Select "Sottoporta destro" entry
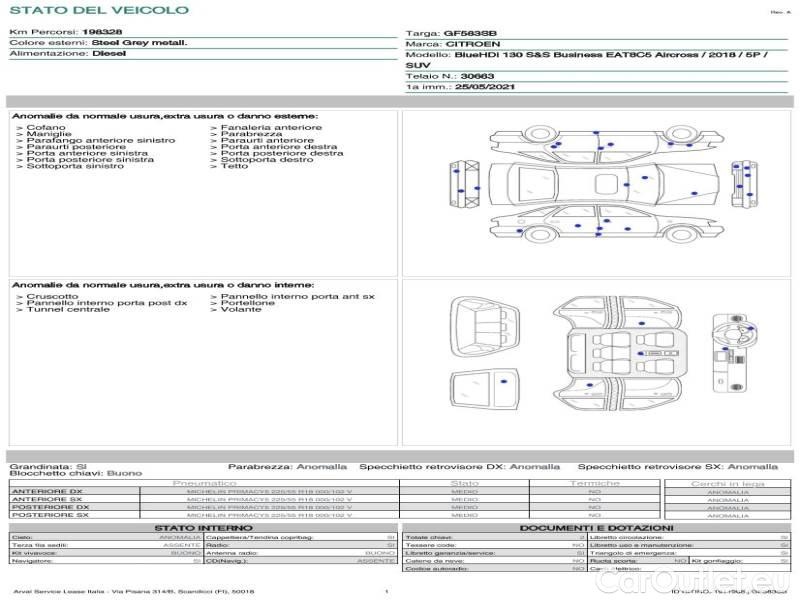This screenshot has width=800, height=600. pyautogui.click(x=267, y=160)
